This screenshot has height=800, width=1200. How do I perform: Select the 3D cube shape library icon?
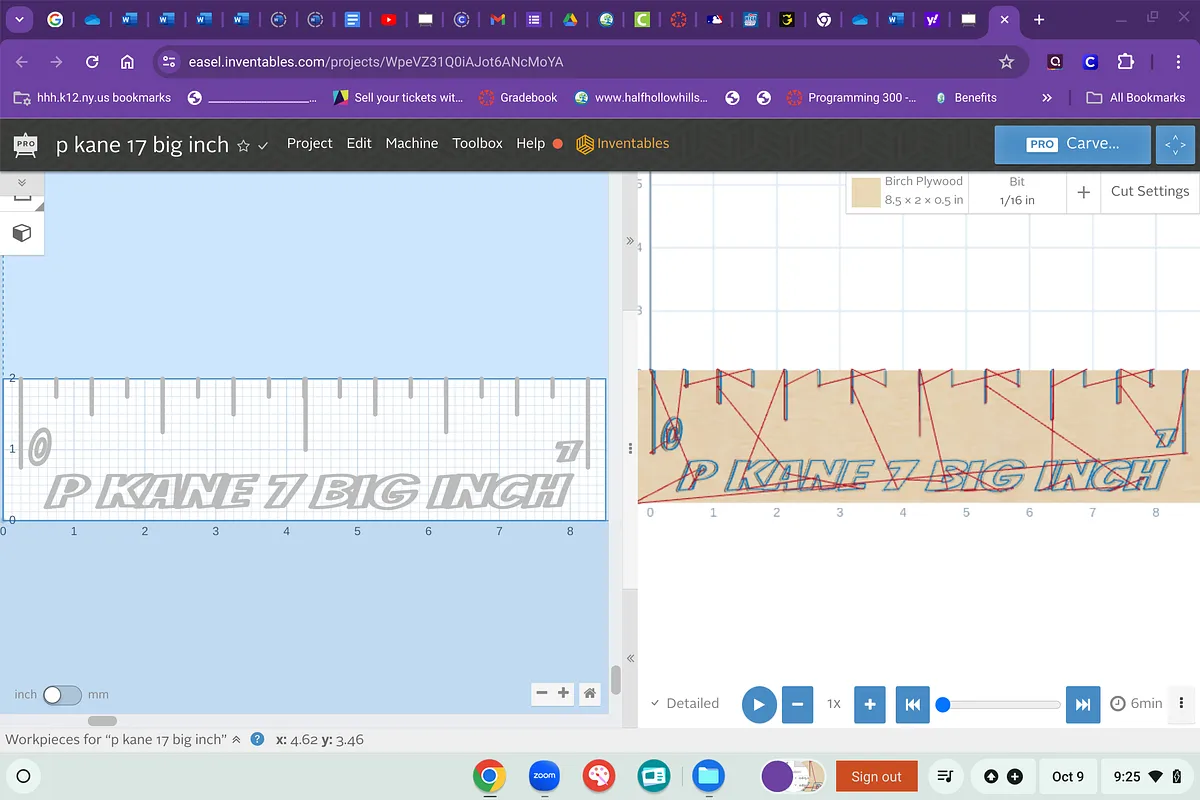[22, 233]
